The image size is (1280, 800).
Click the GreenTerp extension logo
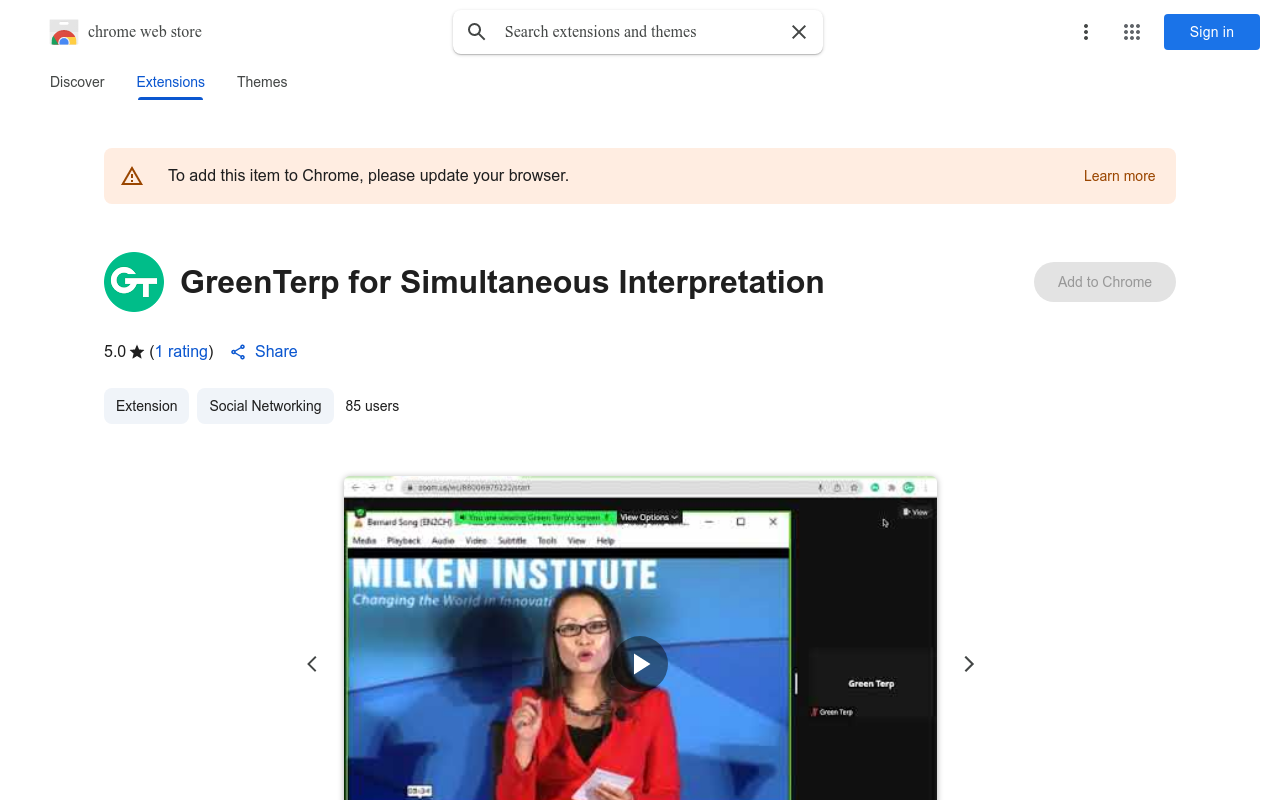click(134, 282)
